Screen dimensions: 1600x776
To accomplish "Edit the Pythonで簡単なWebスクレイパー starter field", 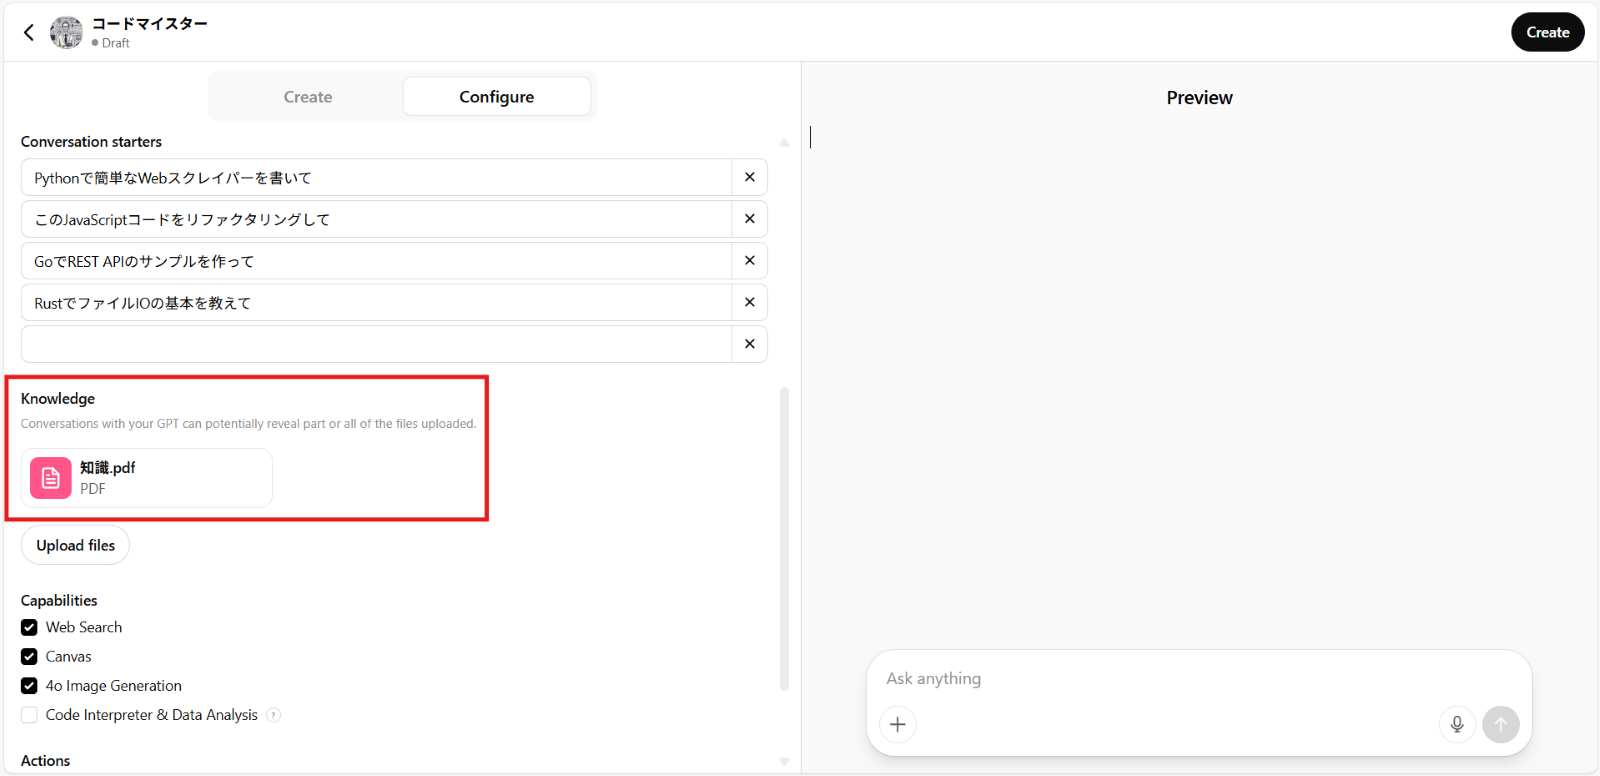I will 376,177.
